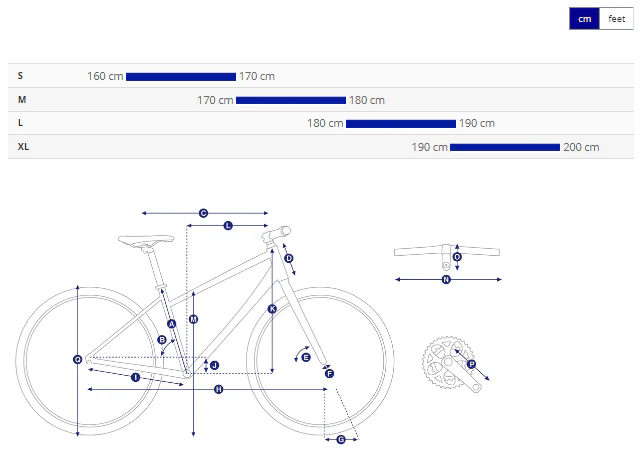This screenshot has height=462, width=641.
Task: Select the M standover marker
Action: point(193,319)
